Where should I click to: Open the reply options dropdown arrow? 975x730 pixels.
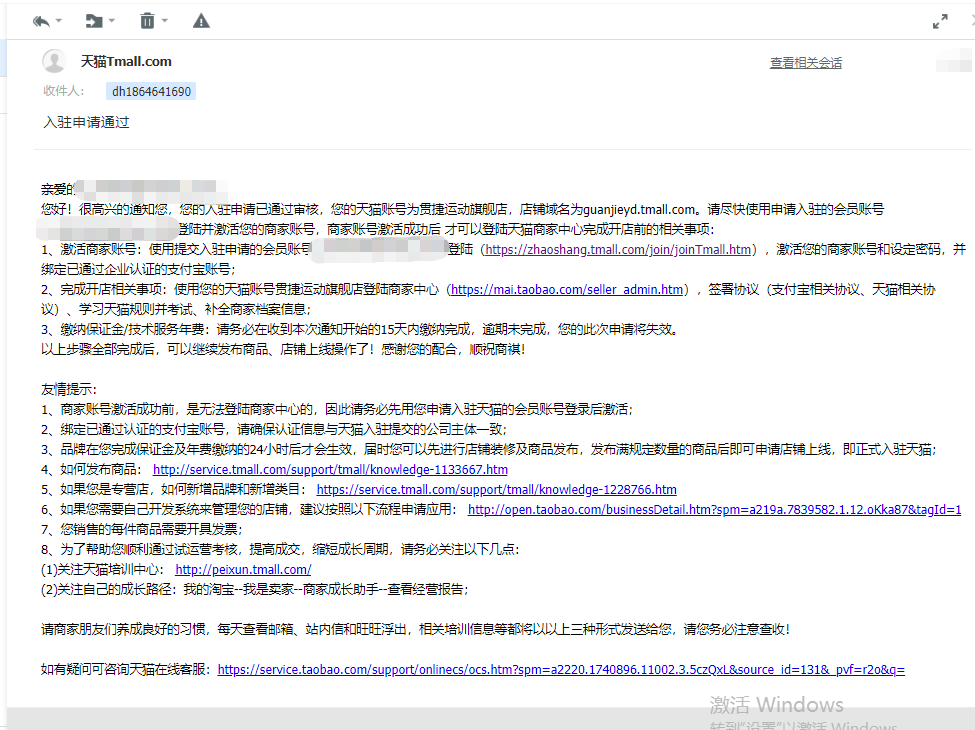(x=59, y=21)
